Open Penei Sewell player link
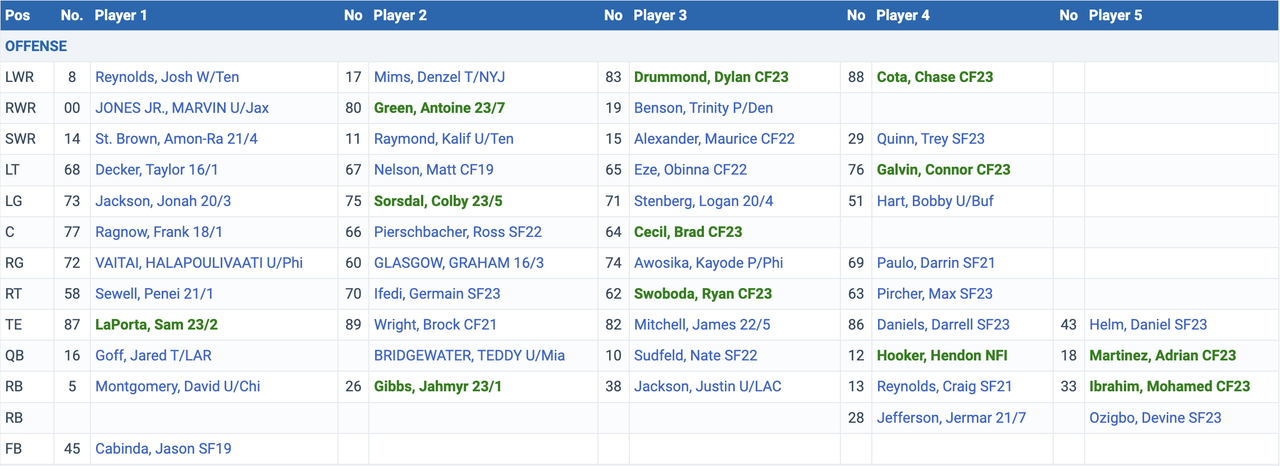The height and width of the screenshot is (466, 1280). [x=154, y=293]
